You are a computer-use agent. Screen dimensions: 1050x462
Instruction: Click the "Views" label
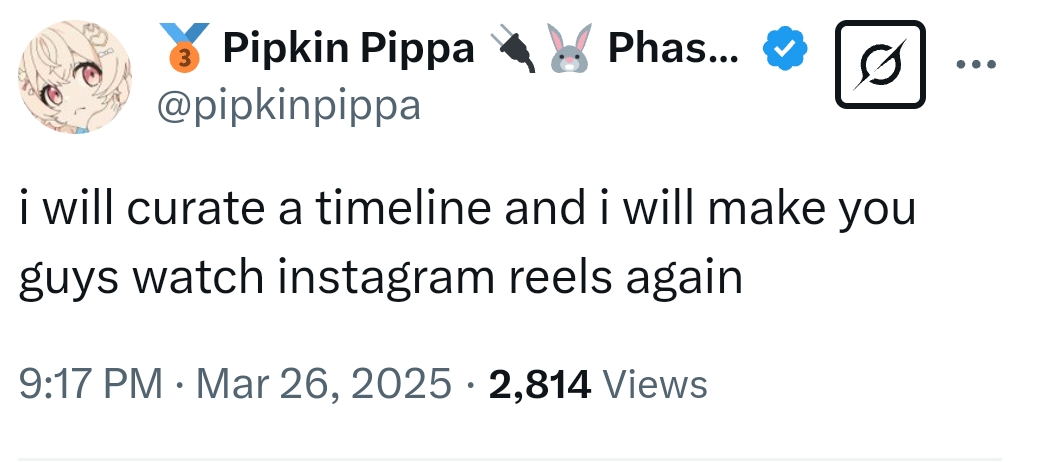click(x=655, y=384)
